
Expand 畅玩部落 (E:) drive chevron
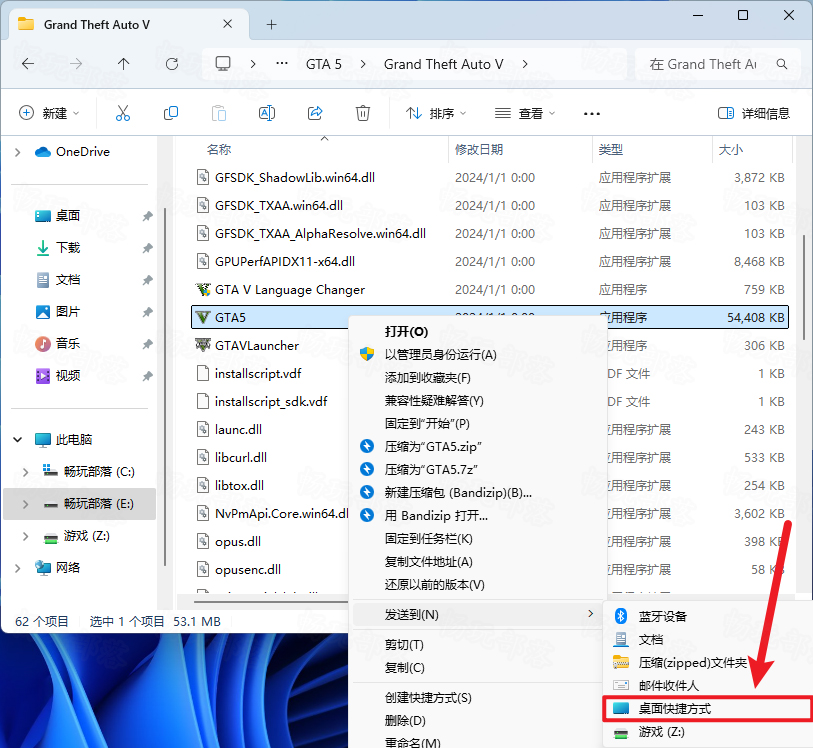(25, 504)
